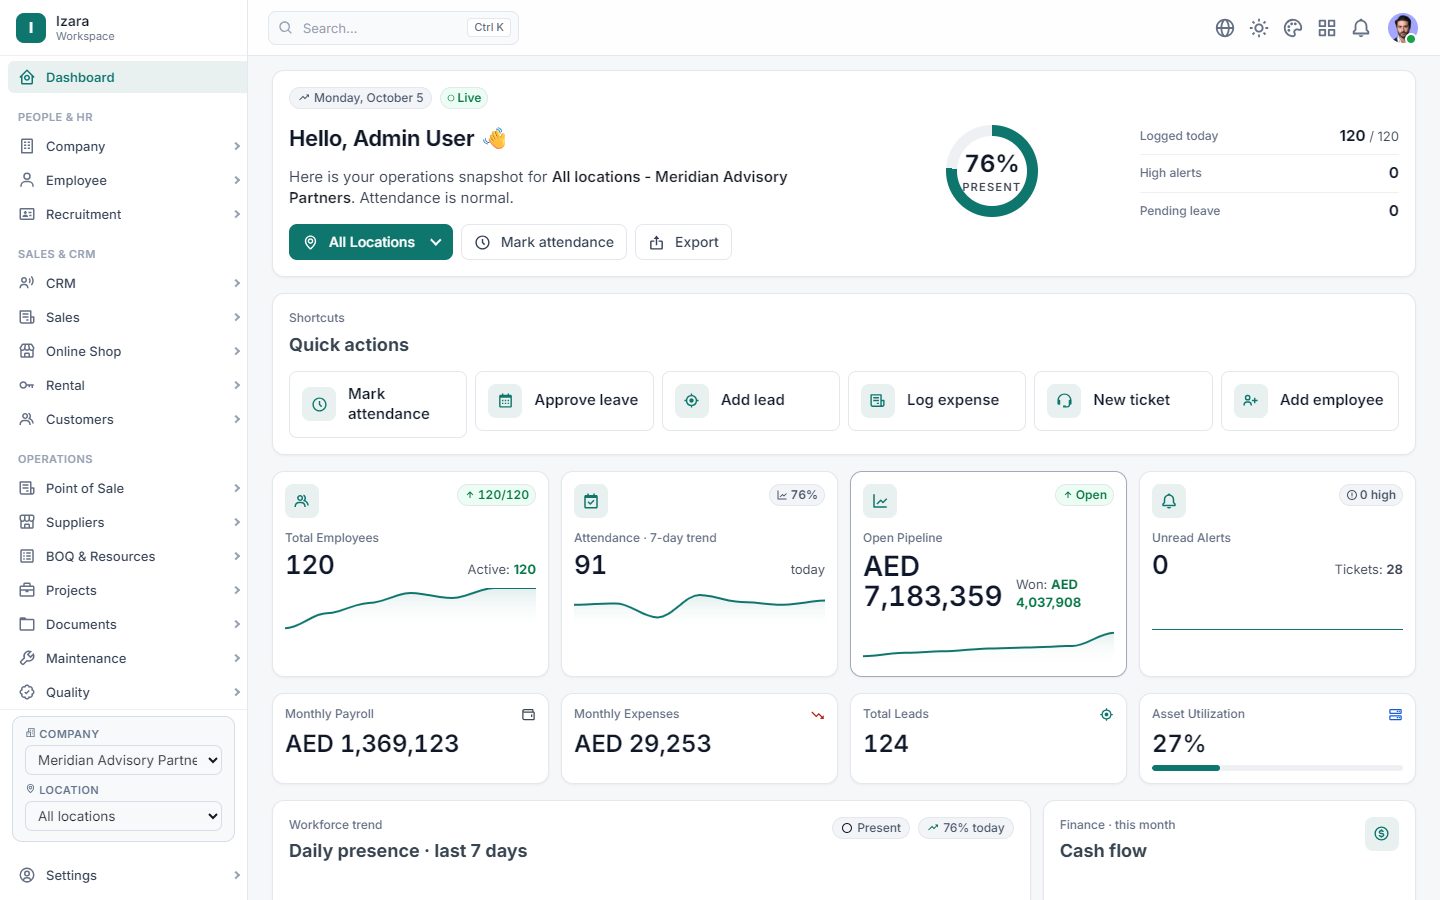Click the Approve leave quick action
This screenshot has height=900, width=1440.
[564, 401]
